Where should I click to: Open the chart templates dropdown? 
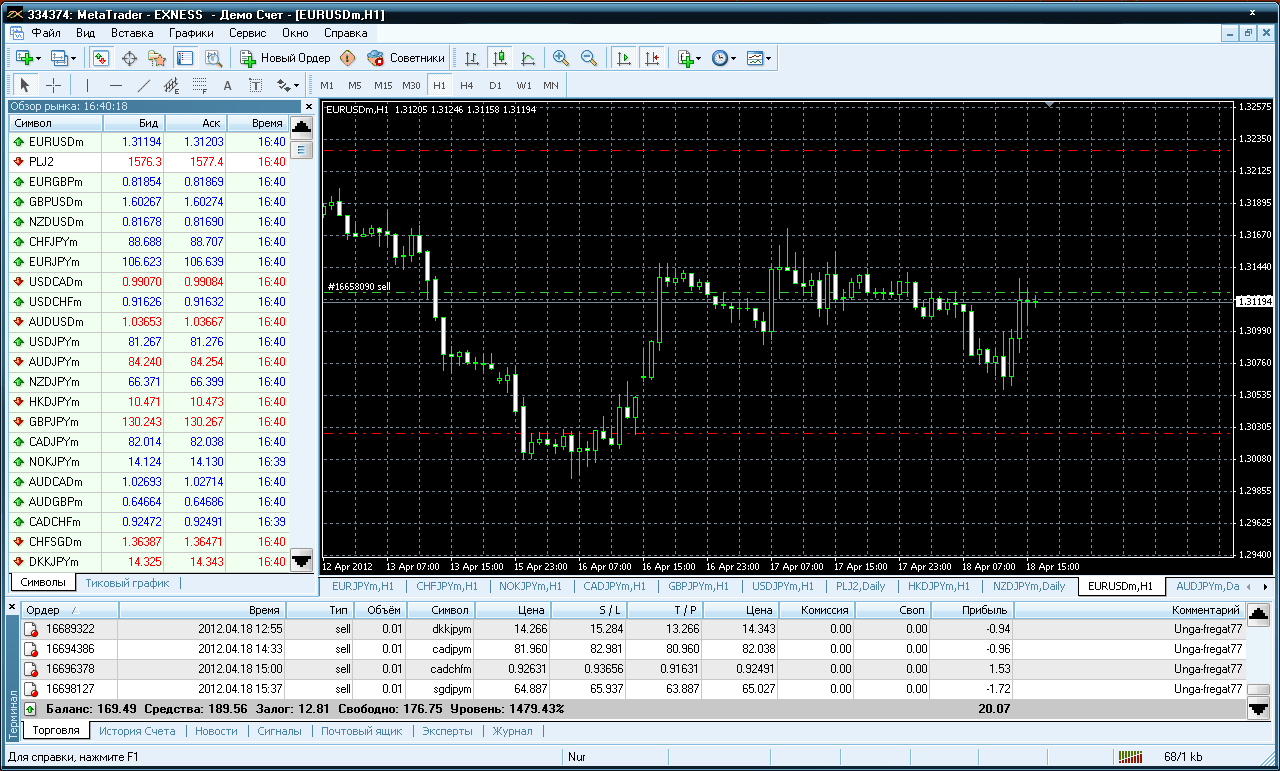[759, 58]
